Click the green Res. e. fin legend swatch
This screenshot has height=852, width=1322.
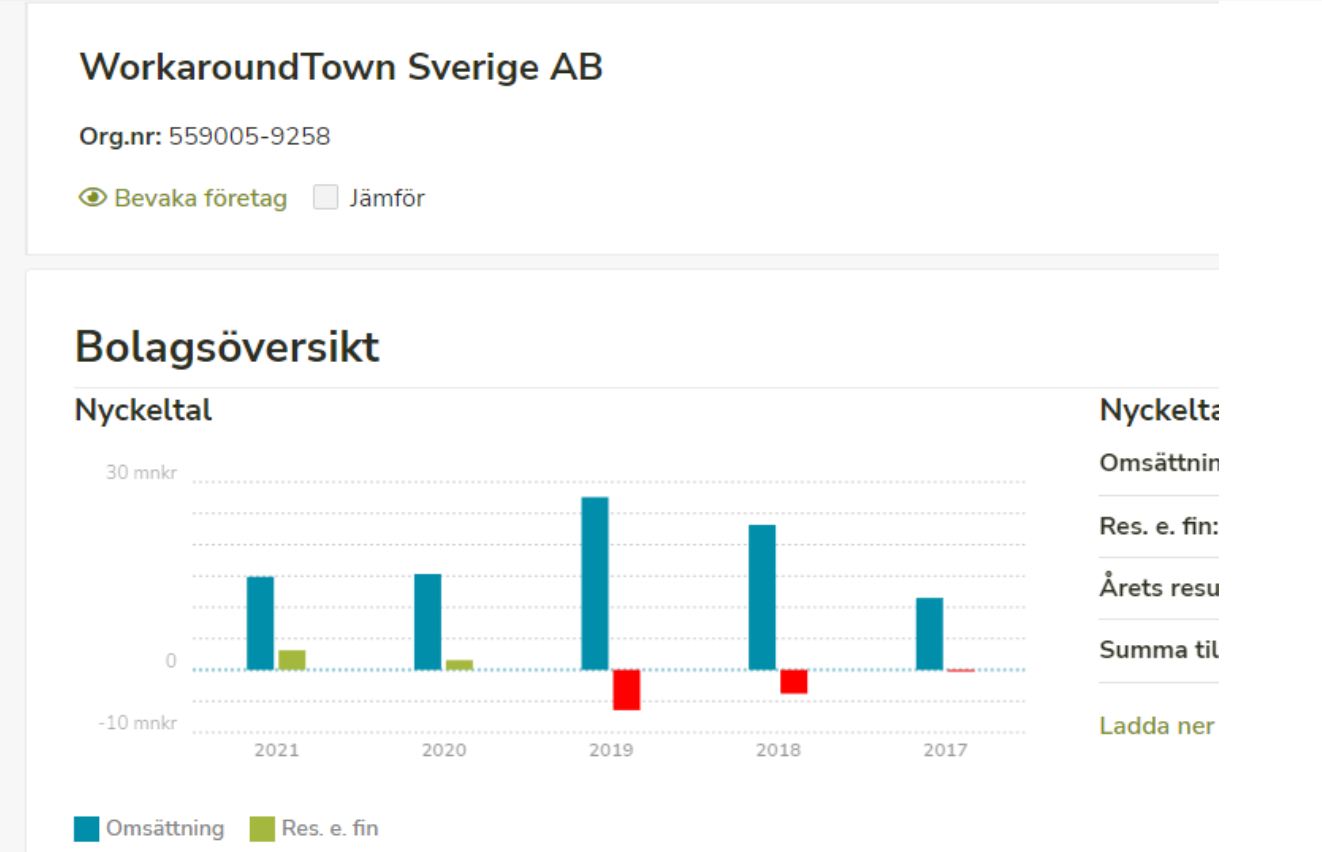coord(262,829)
